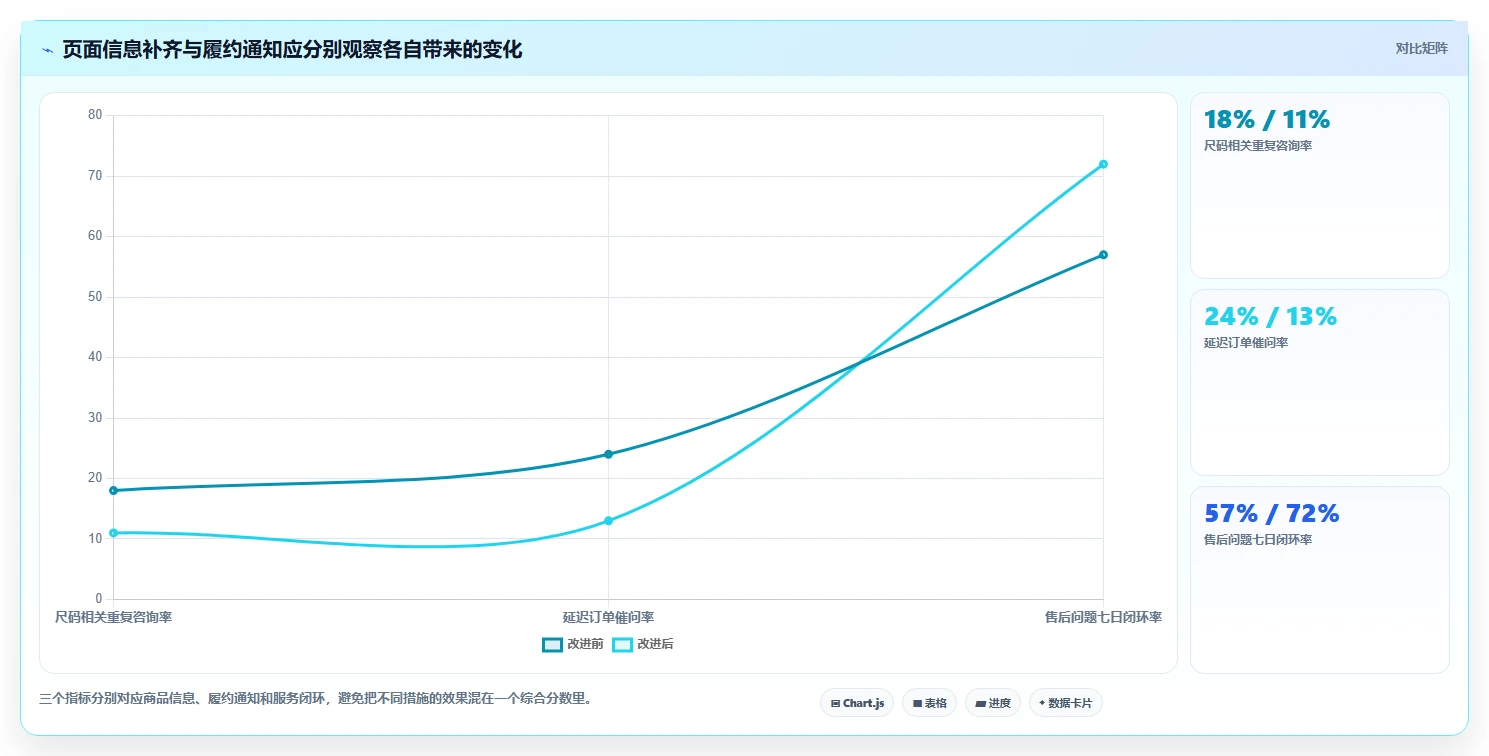Click the x-axis label 尺码相关重复咨询率
This screenshot has height=756, width=1489.
(114, 618)
